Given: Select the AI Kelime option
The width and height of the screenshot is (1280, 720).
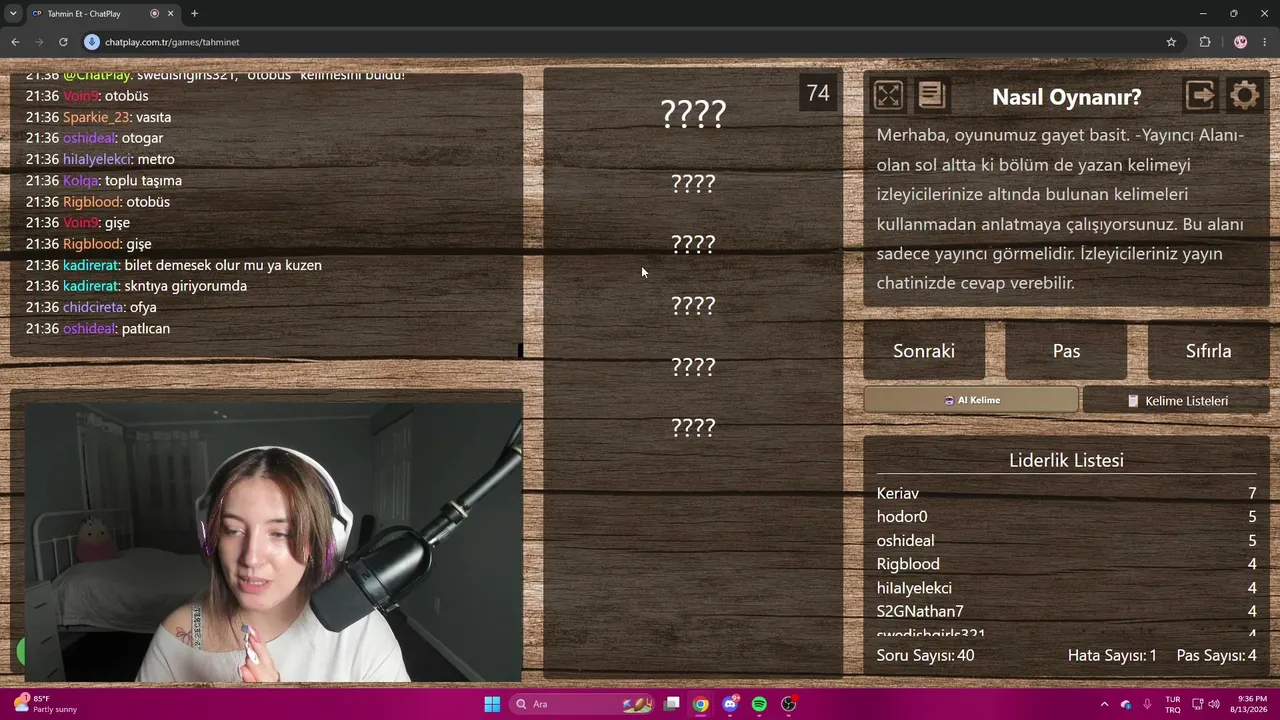Looking at the screenshot, I should coord(971,400).
